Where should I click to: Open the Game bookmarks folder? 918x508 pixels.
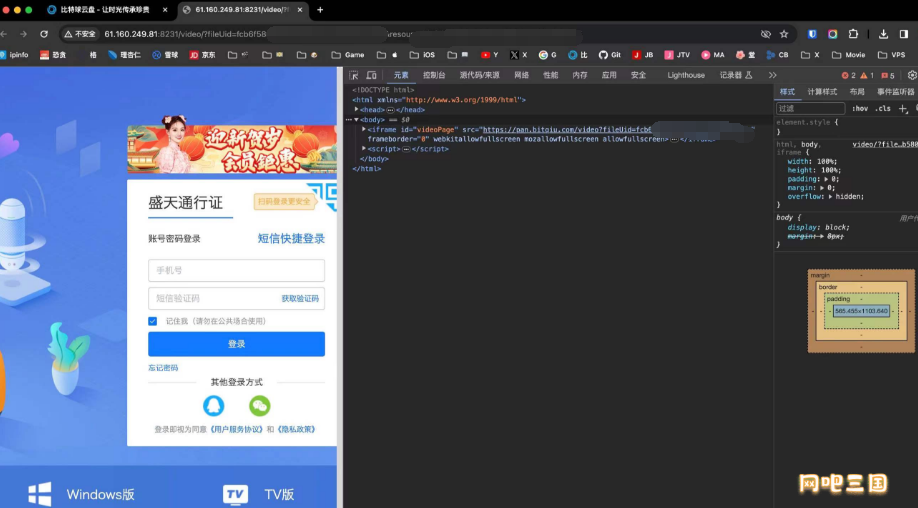coord(348,55)
